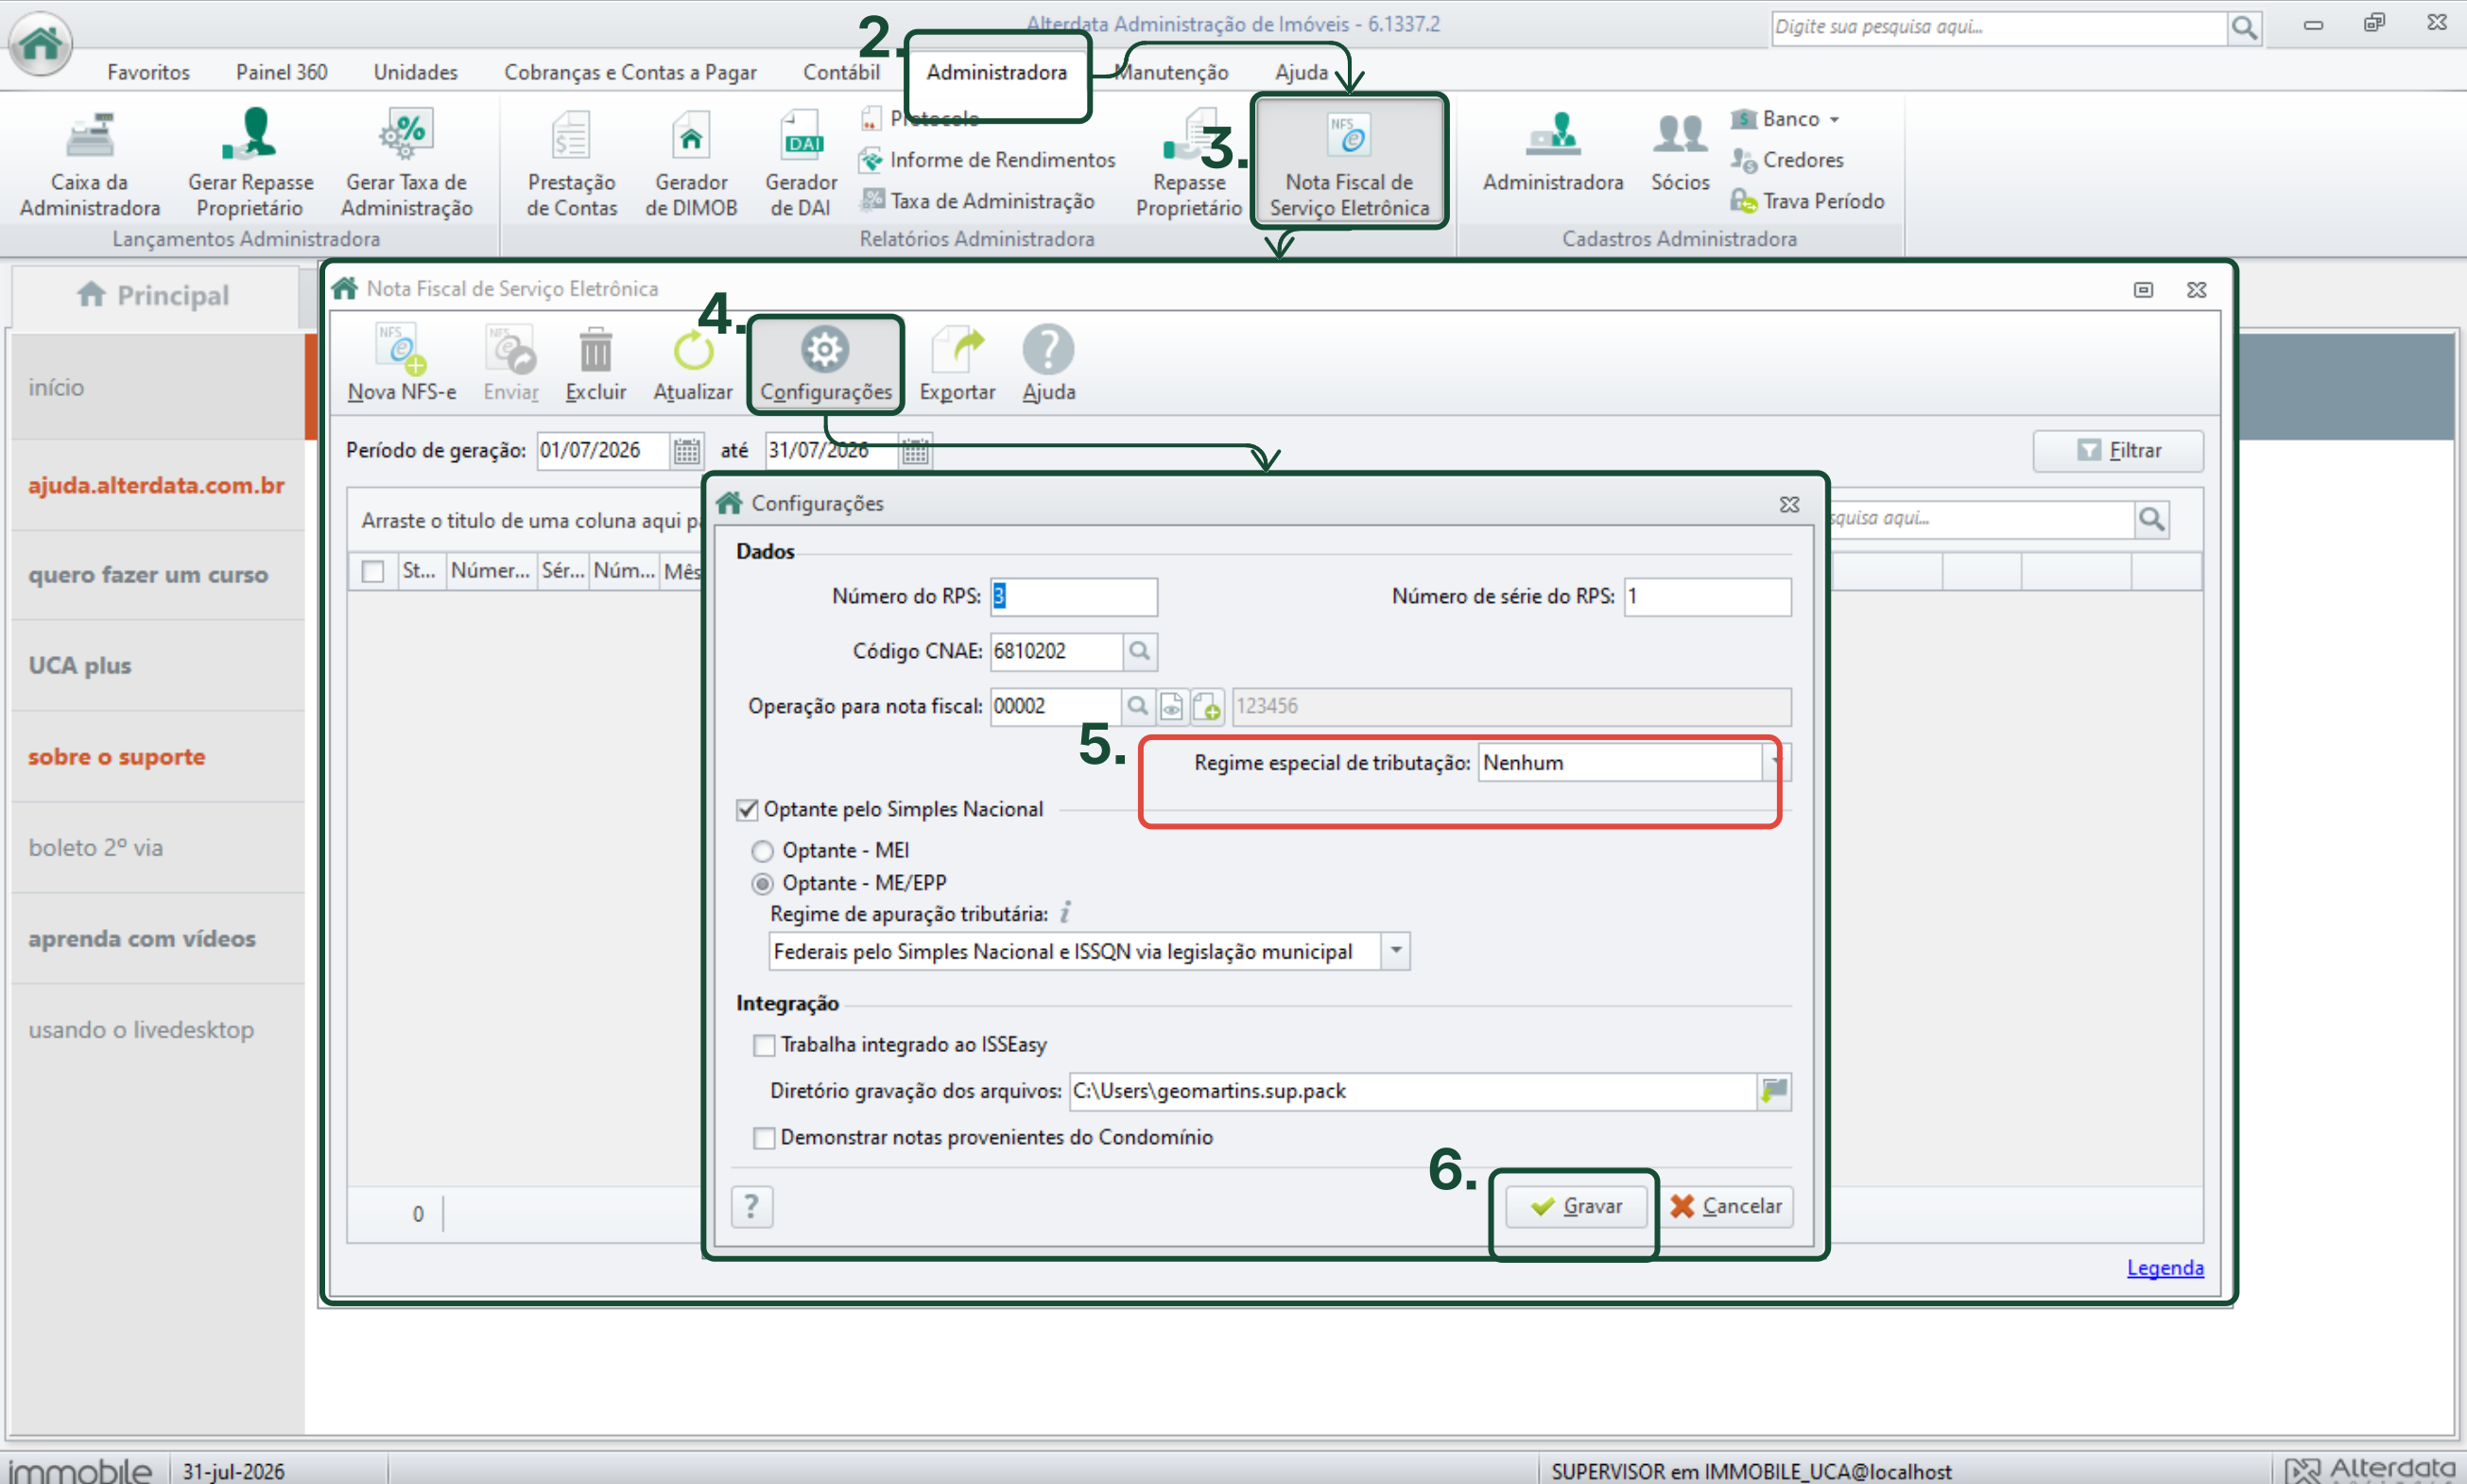The image size is (2467, 1484).
Task: Open ajuda.alterdata.com.br link
Action: (x=156, y=486)
